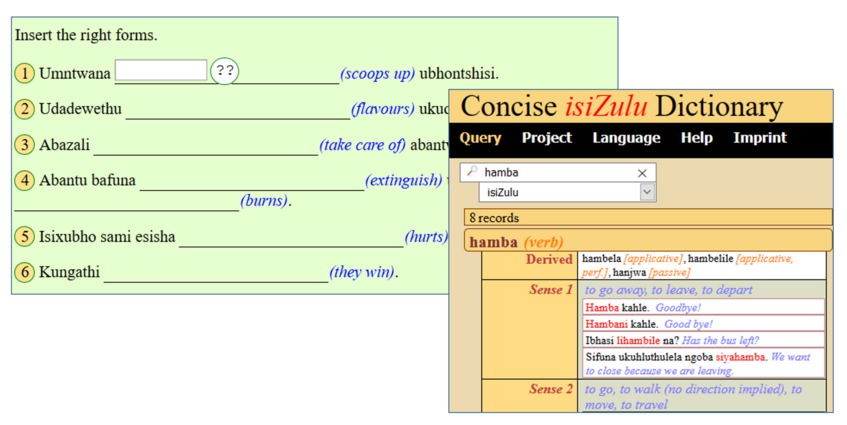Click the 'to go away, to leave, to depart' definition
The width and height of the screenshot is (847, 425).
[668, 290]
